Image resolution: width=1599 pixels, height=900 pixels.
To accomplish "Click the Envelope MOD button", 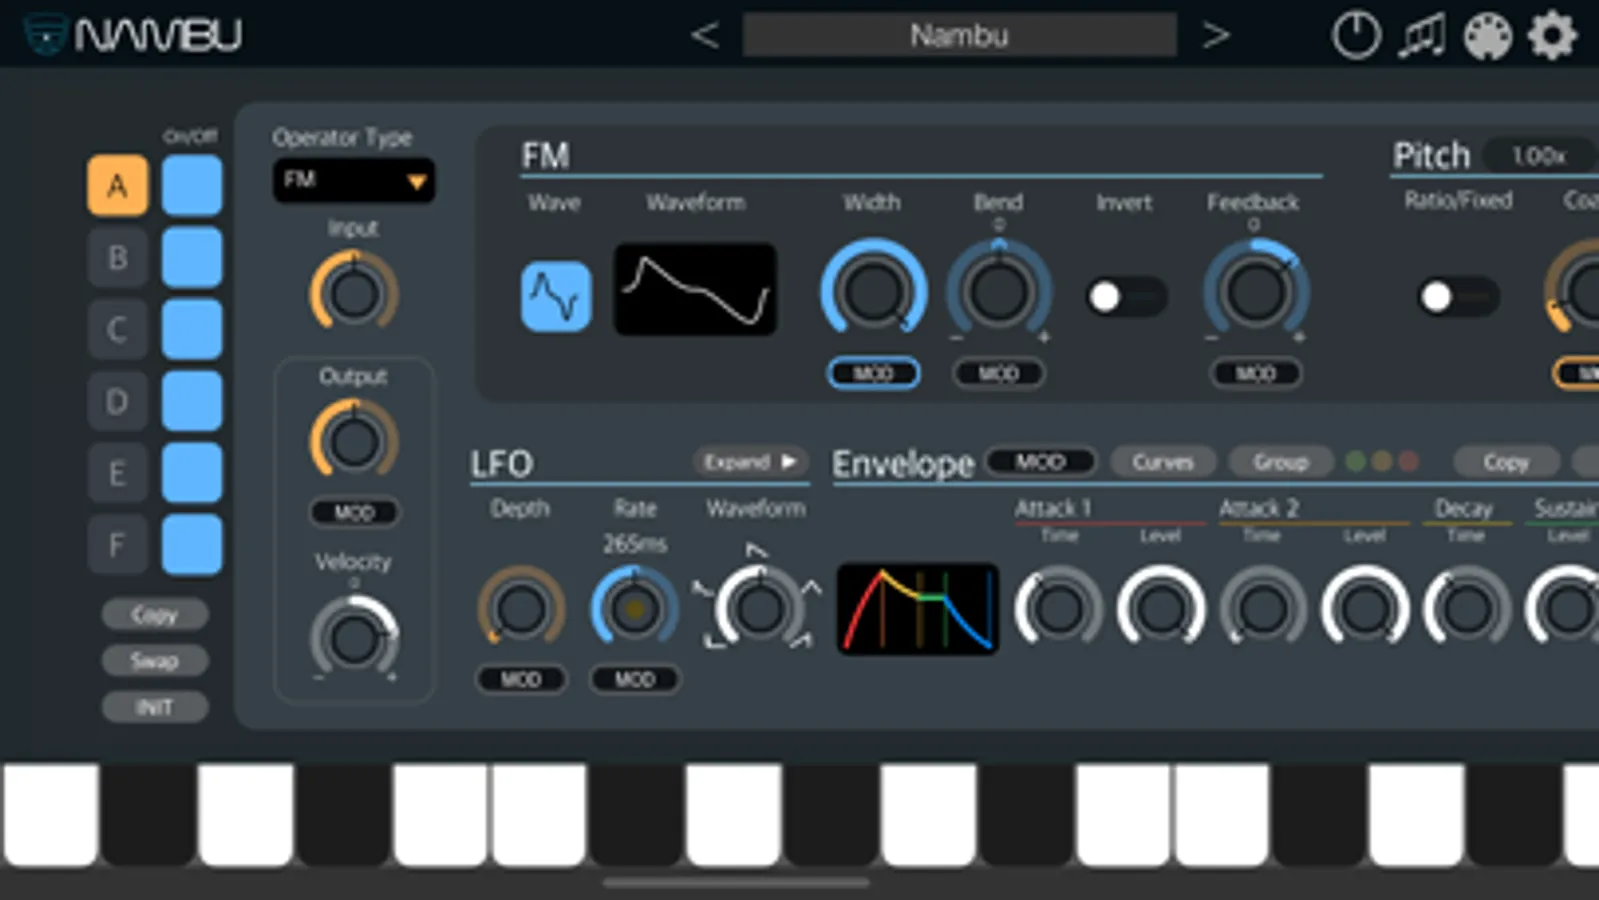I will (x=1040, y=462).
